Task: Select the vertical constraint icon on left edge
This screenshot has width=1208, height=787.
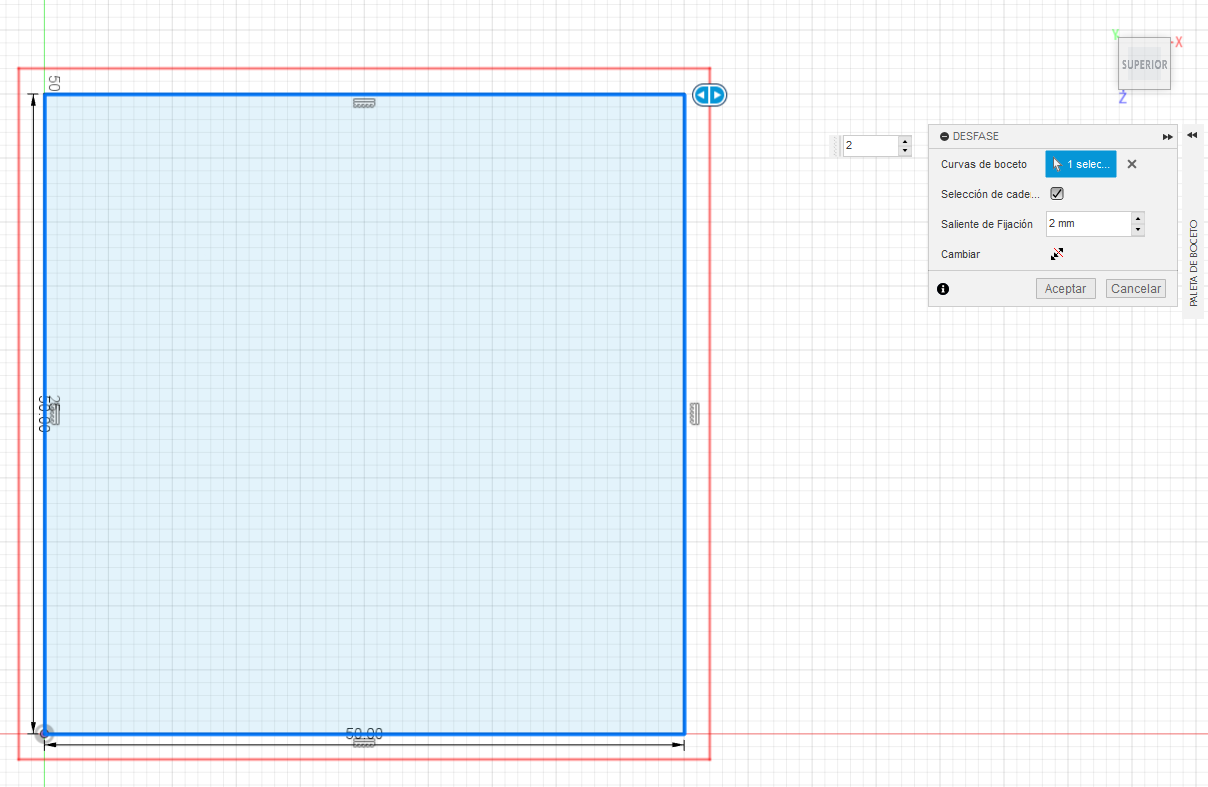Action: click(55, 414)
